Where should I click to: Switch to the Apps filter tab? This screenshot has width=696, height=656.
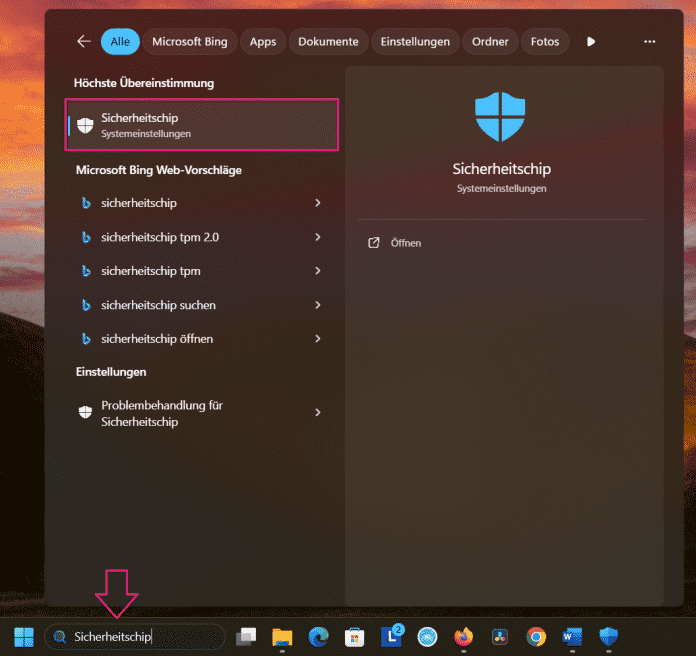(263, 42)
